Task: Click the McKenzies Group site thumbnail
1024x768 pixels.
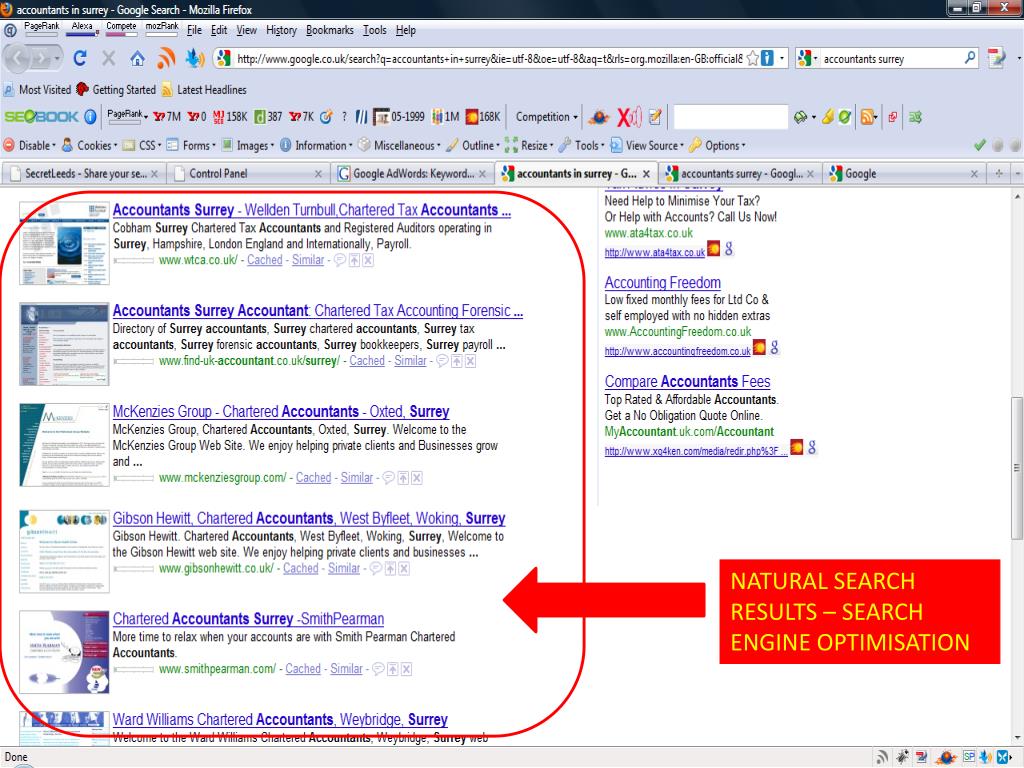Action: 64,445
